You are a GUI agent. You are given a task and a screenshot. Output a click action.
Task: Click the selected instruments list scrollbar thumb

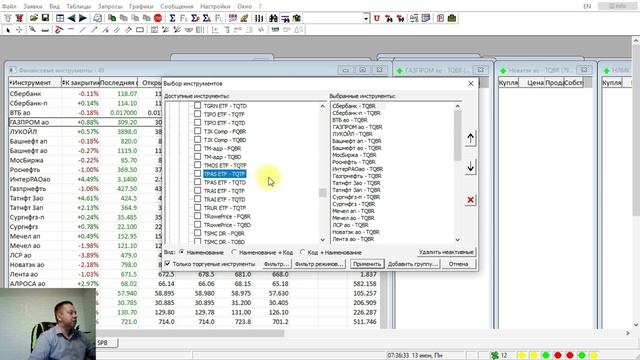click(x=458, y=135)
